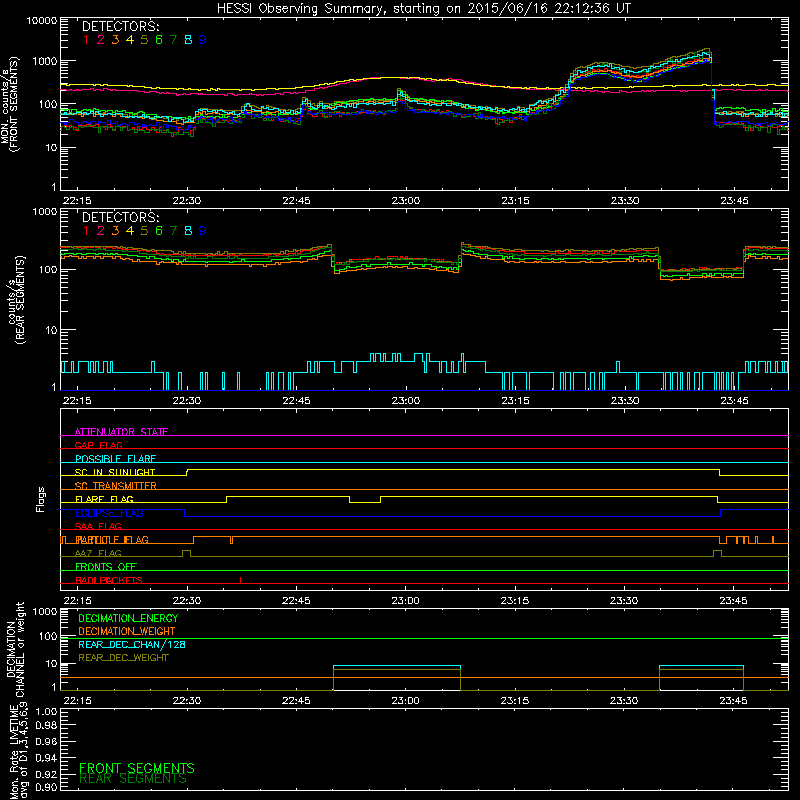Click the 0.90 livetime y-axis tick value
Image resolution: width=800 pixels, height=800 pixels.
(x=46, y=787)
